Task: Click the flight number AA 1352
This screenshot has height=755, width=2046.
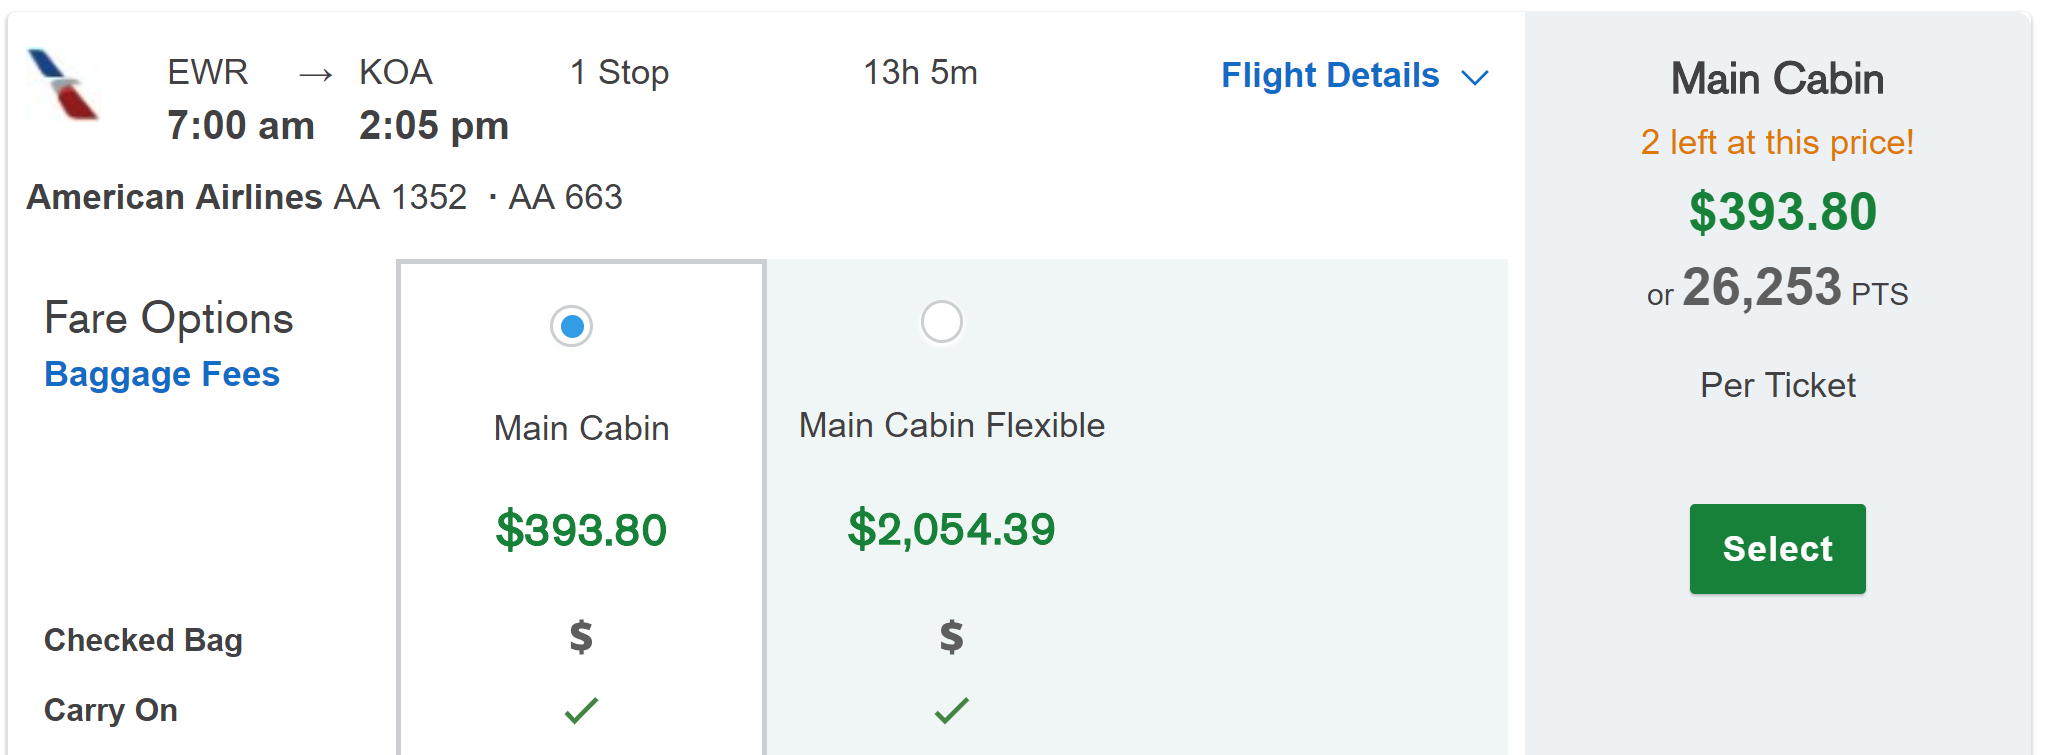Action: pos(400,197)
